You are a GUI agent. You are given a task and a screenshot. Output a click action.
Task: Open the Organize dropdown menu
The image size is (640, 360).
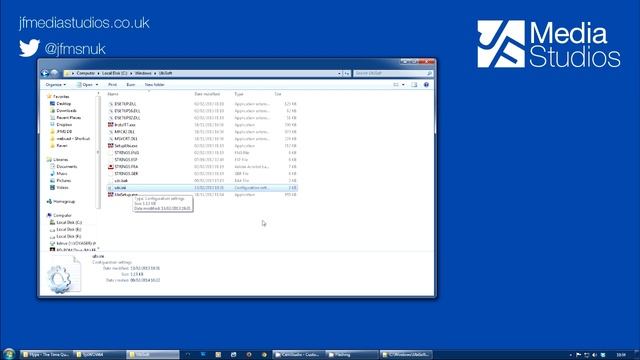[56, 84]
